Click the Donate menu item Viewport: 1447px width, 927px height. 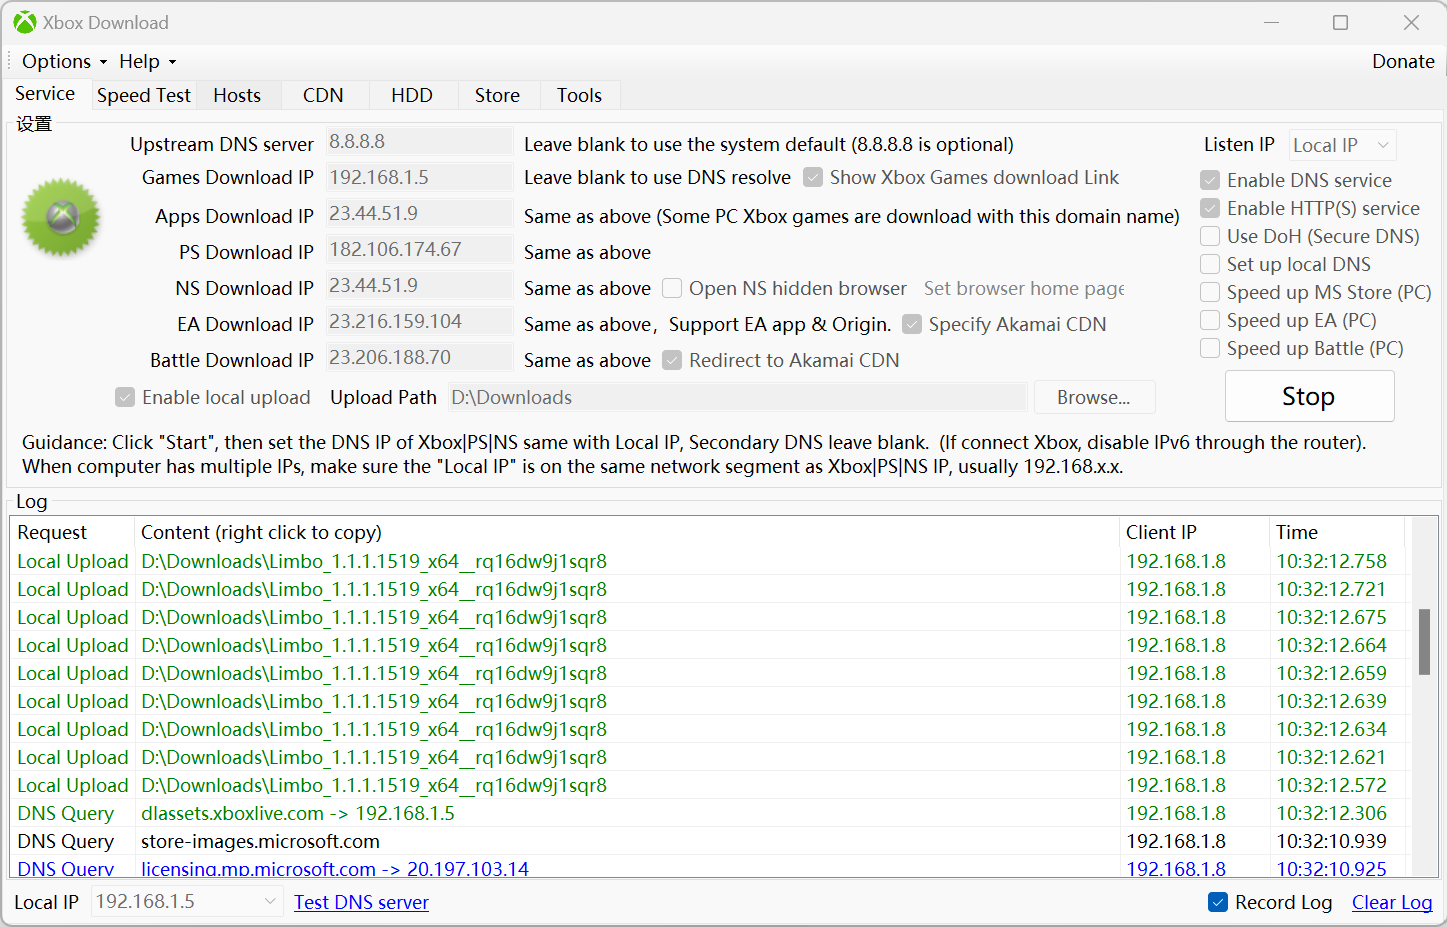click(1403, 61)
